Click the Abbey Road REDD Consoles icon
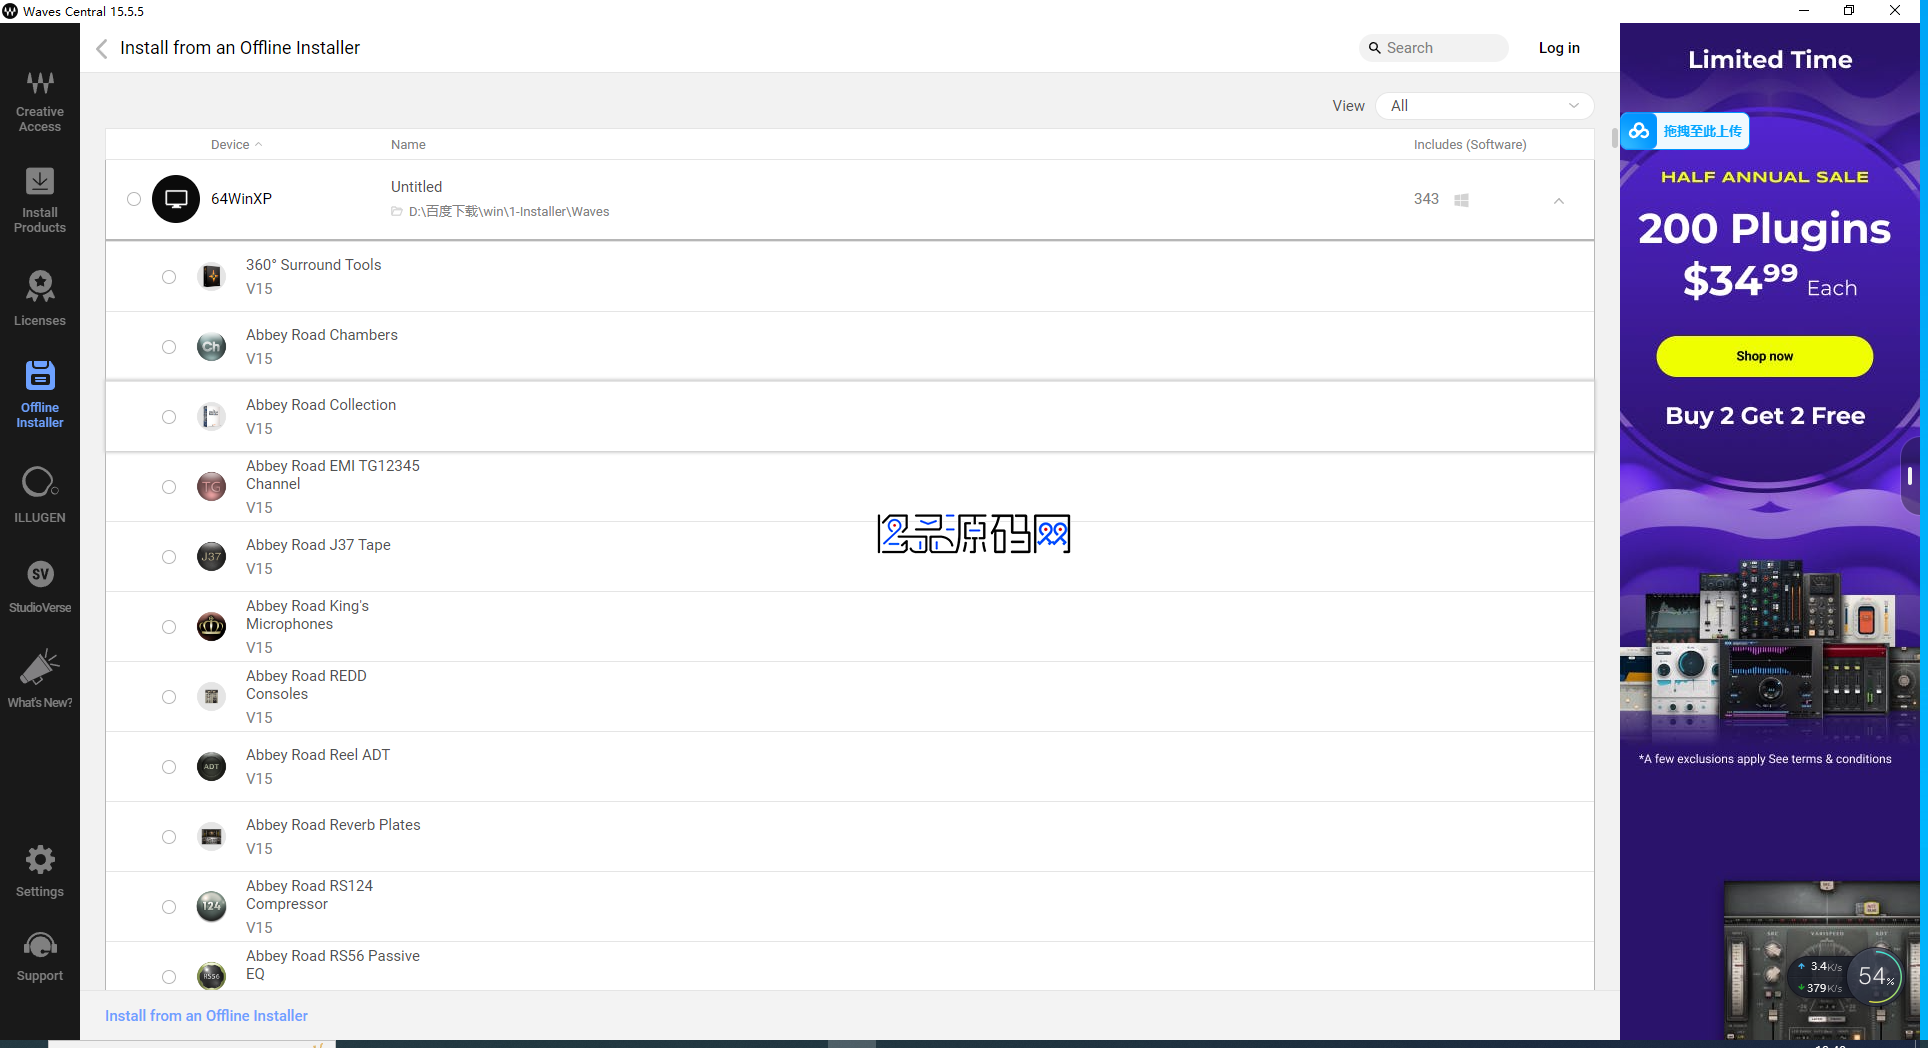Image resolution: width=1928 pixels, height=1048 pixels. (211, 697)
